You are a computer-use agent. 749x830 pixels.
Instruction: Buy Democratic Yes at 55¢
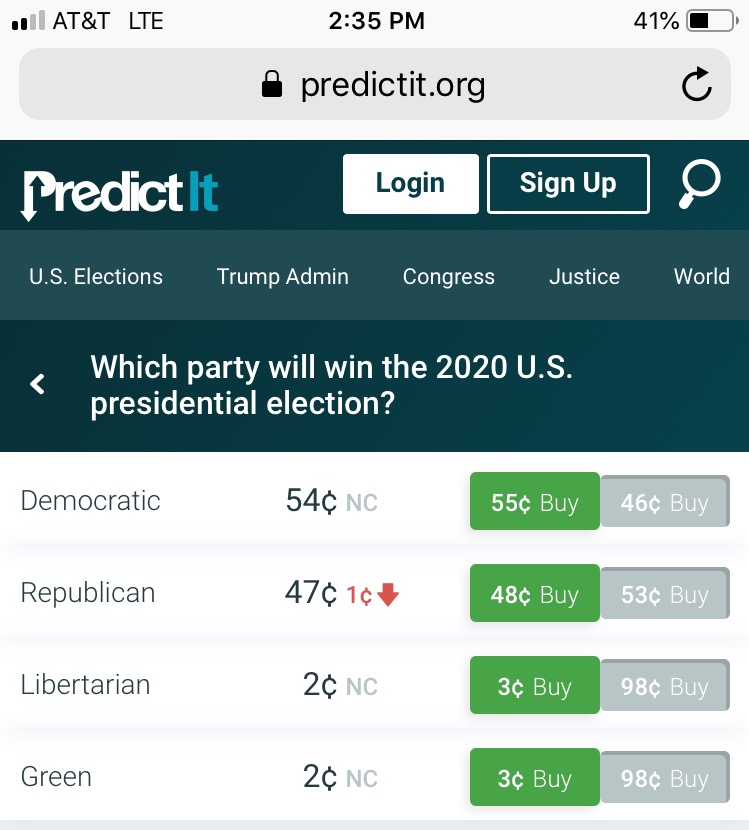click(x=535, y=501)
